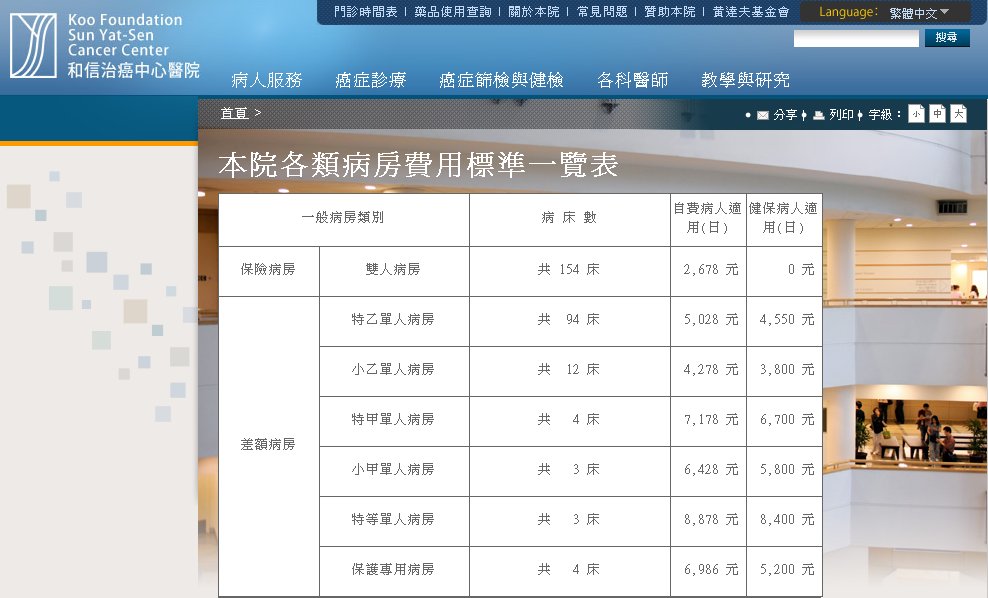Click the 4,550 元 cell
988x598 pixels.
point(784,321)
